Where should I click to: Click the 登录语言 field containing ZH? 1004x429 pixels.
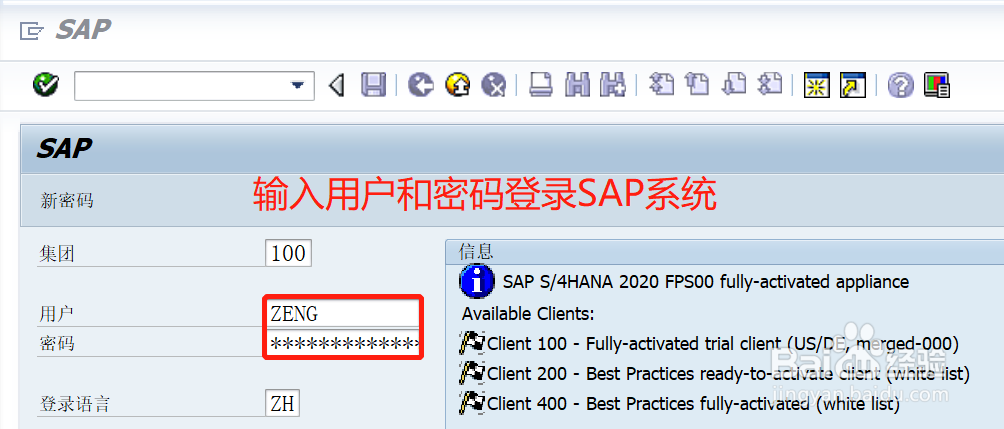(x=282, y=404)
